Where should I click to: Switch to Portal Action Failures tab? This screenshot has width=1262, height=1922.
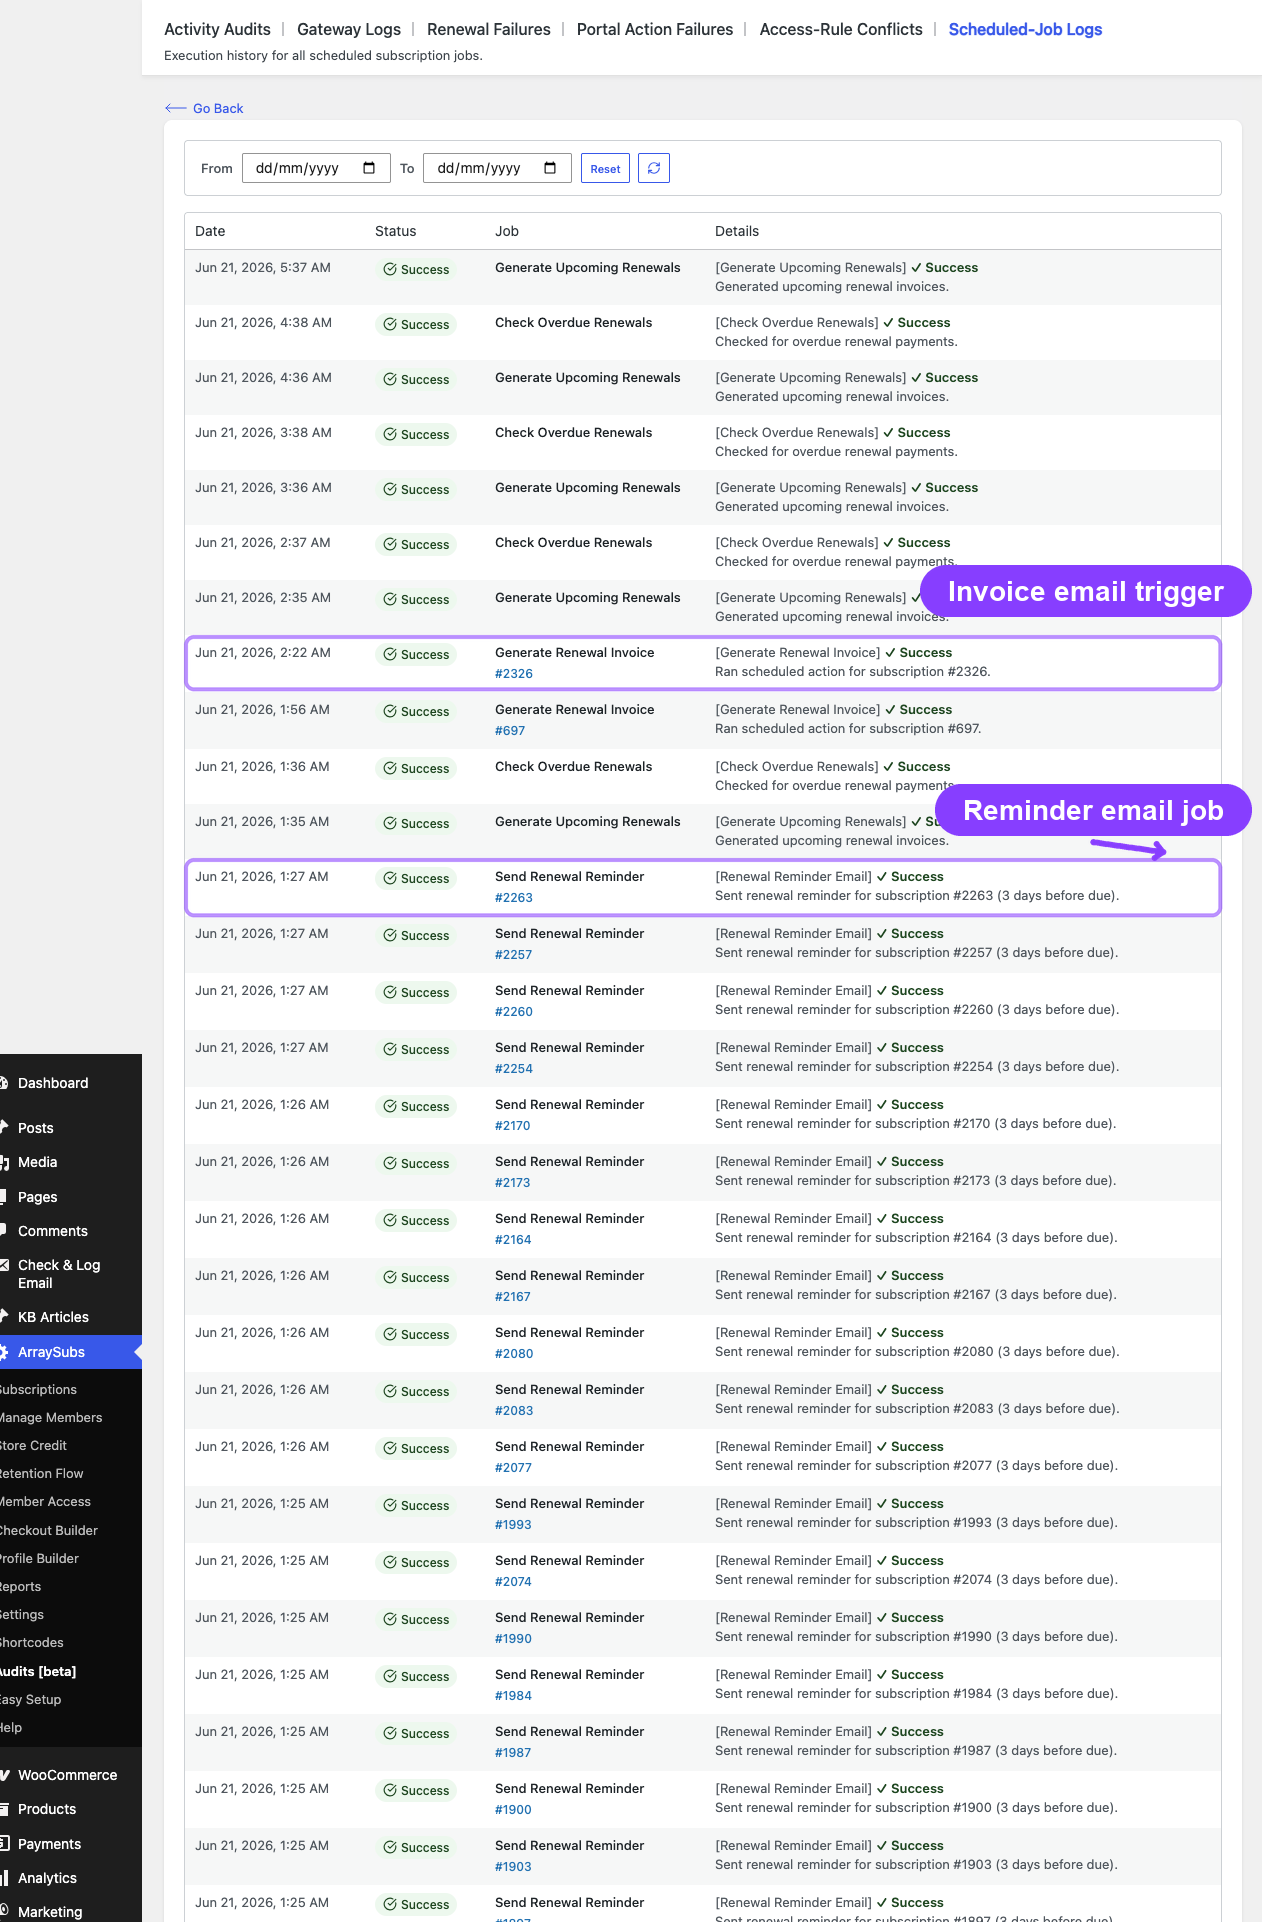click(x=655, y=29)
